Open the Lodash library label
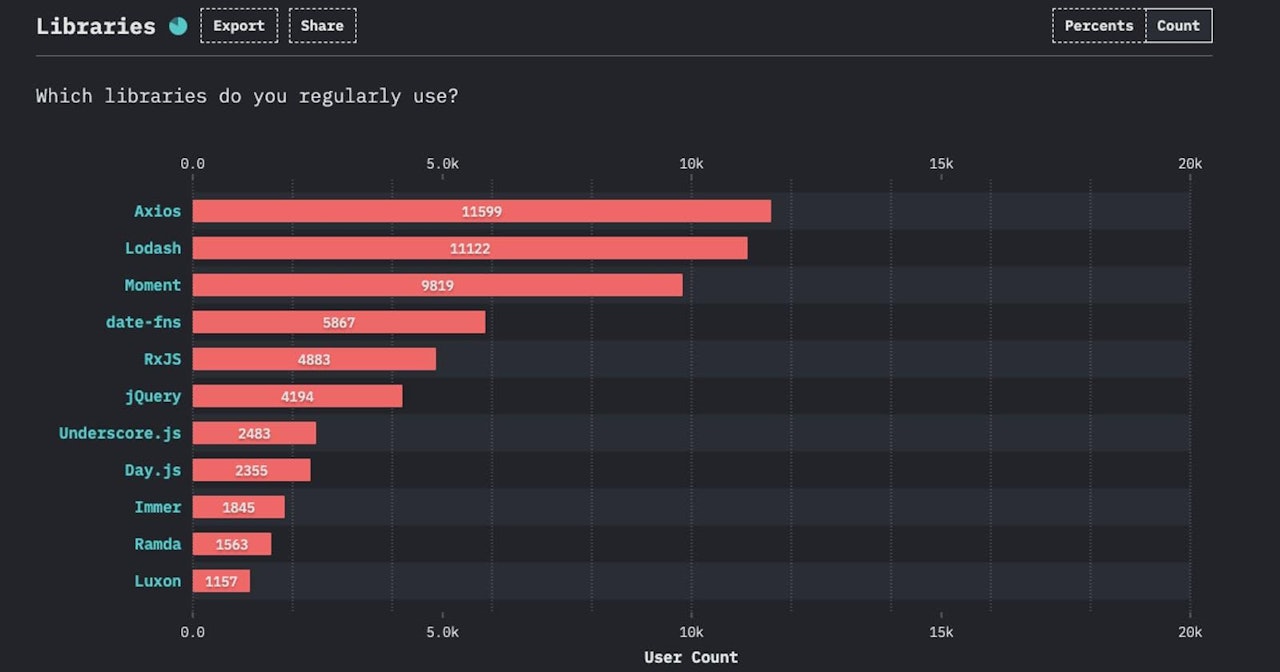The width and height of the screenshot is (1280, 672). [x=153, y=248]
